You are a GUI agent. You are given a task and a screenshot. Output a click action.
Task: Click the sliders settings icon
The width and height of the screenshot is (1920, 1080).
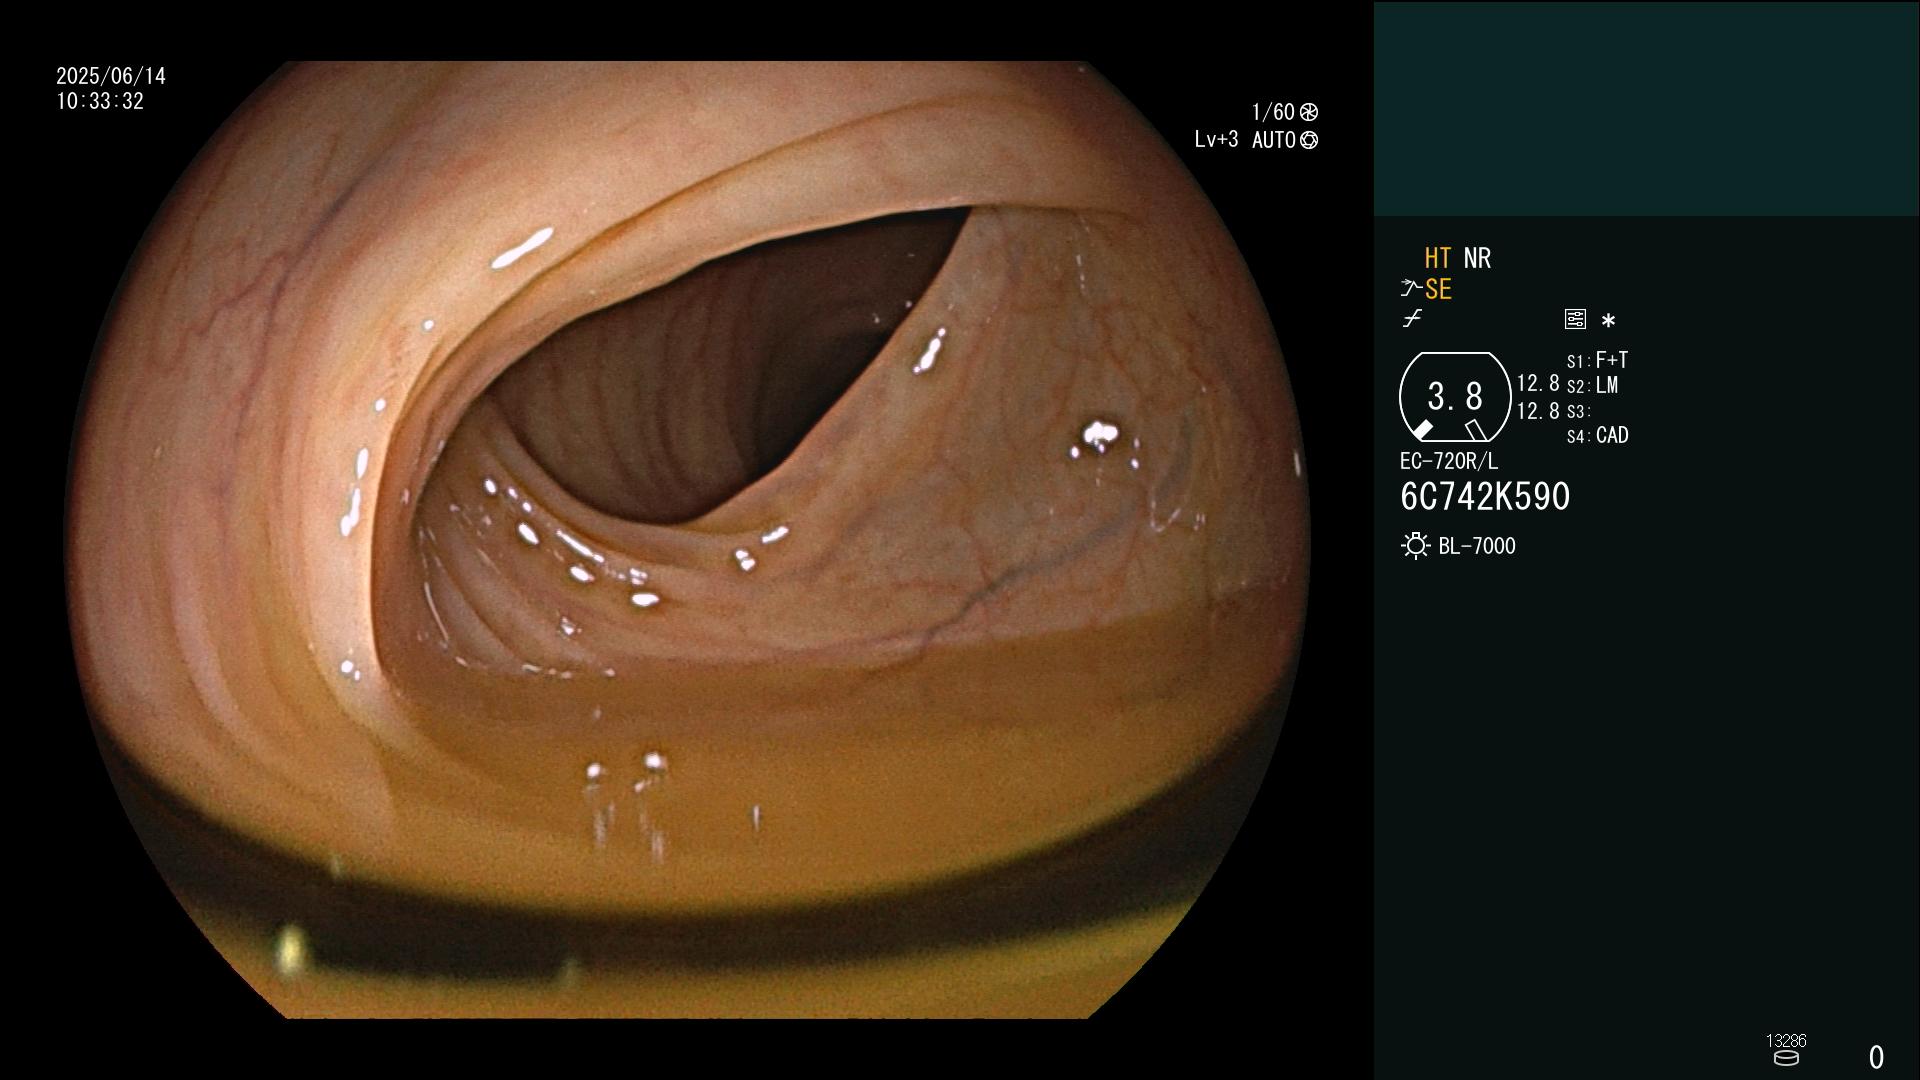(x=1575, y=319)
